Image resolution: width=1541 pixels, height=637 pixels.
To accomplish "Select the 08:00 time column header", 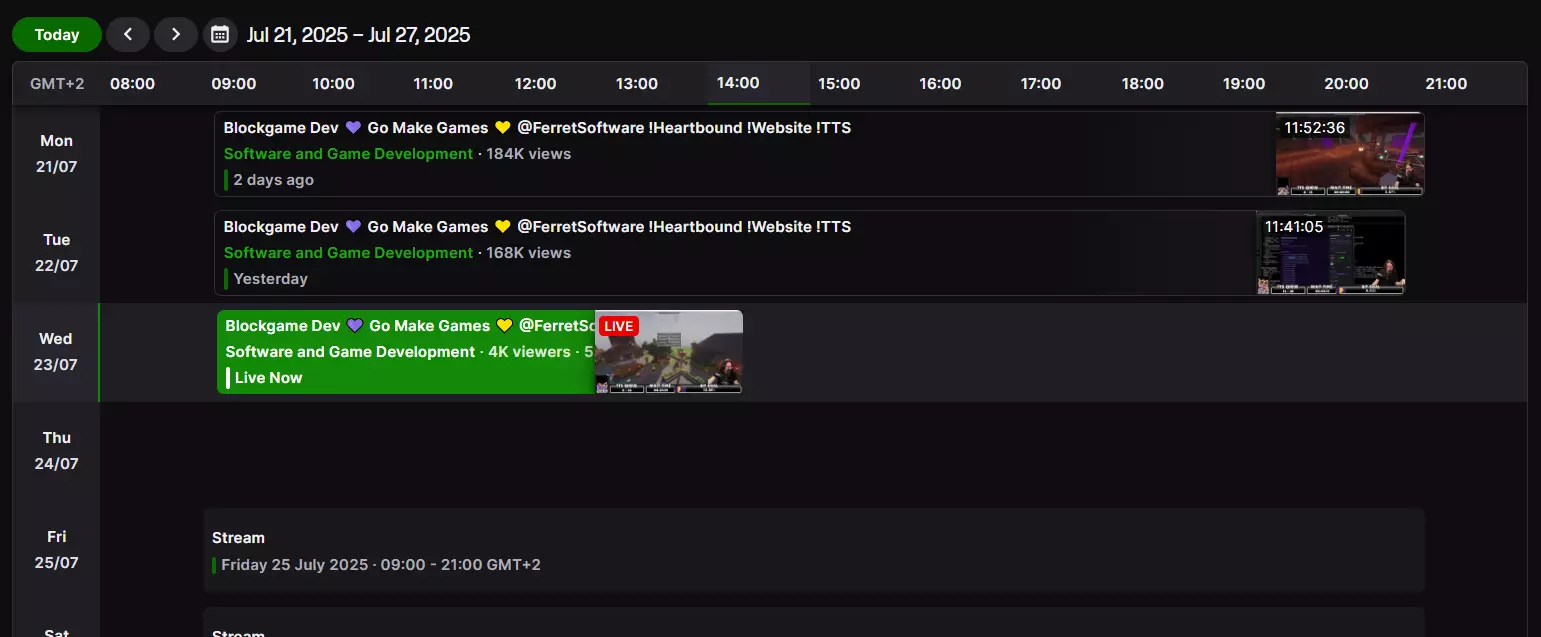I will tap(132, 84).
